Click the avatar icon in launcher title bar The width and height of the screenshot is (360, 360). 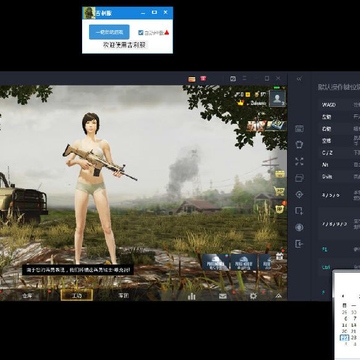89,13
